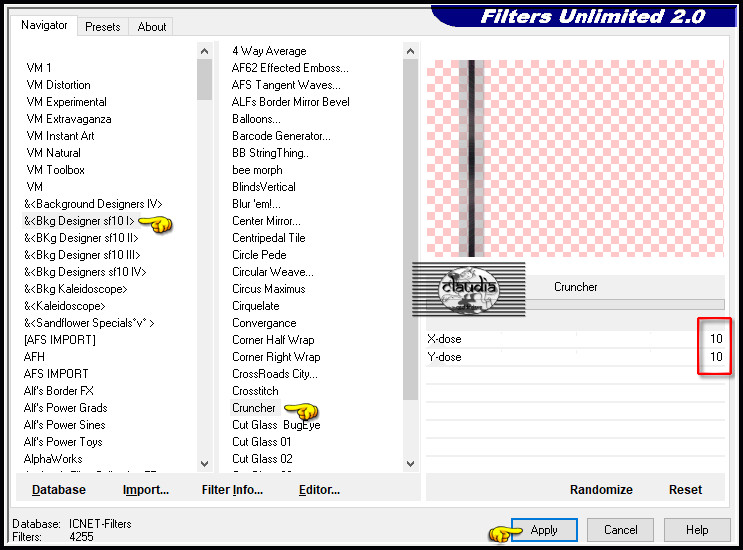
Task: Choose Barcode Generator... filter
Action: pos(281,136)
